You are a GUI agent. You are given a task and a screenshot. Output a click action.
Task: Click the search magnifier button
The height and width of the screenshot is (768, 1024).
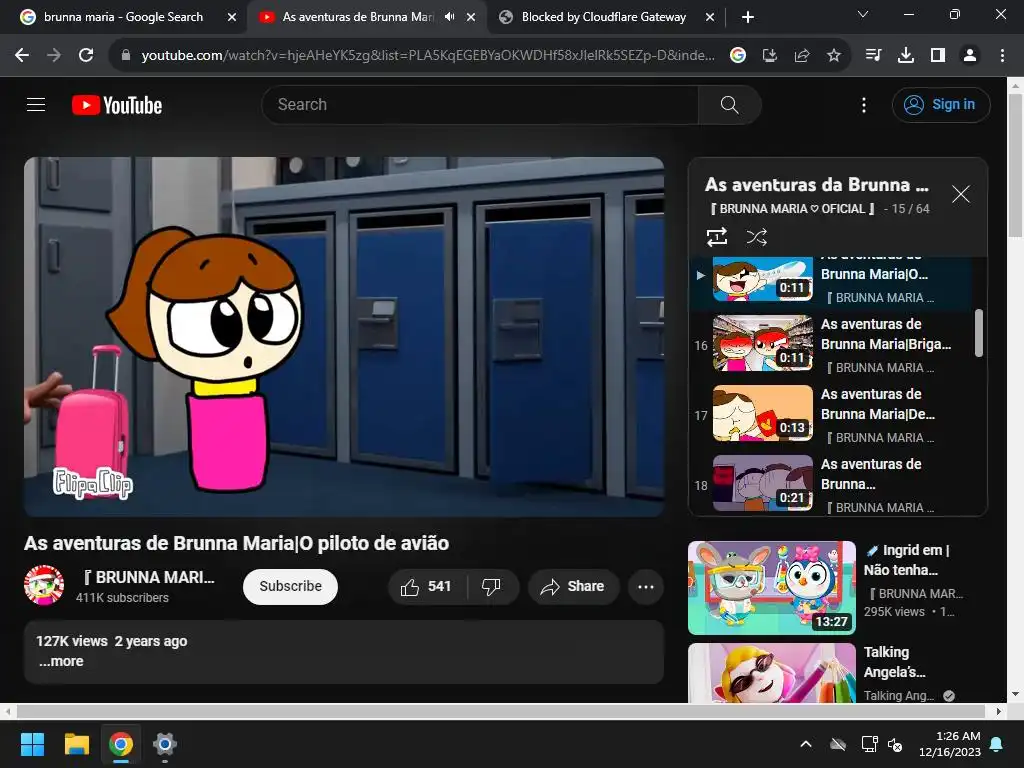coord(729,104)
